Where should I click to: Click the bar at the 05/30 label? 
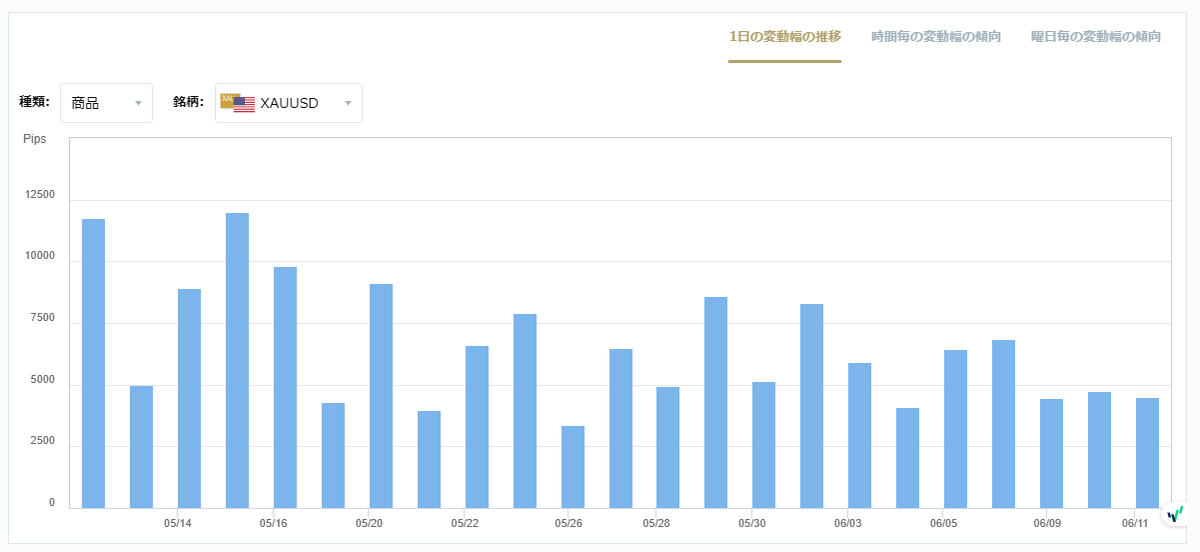(x=764, y=445)
